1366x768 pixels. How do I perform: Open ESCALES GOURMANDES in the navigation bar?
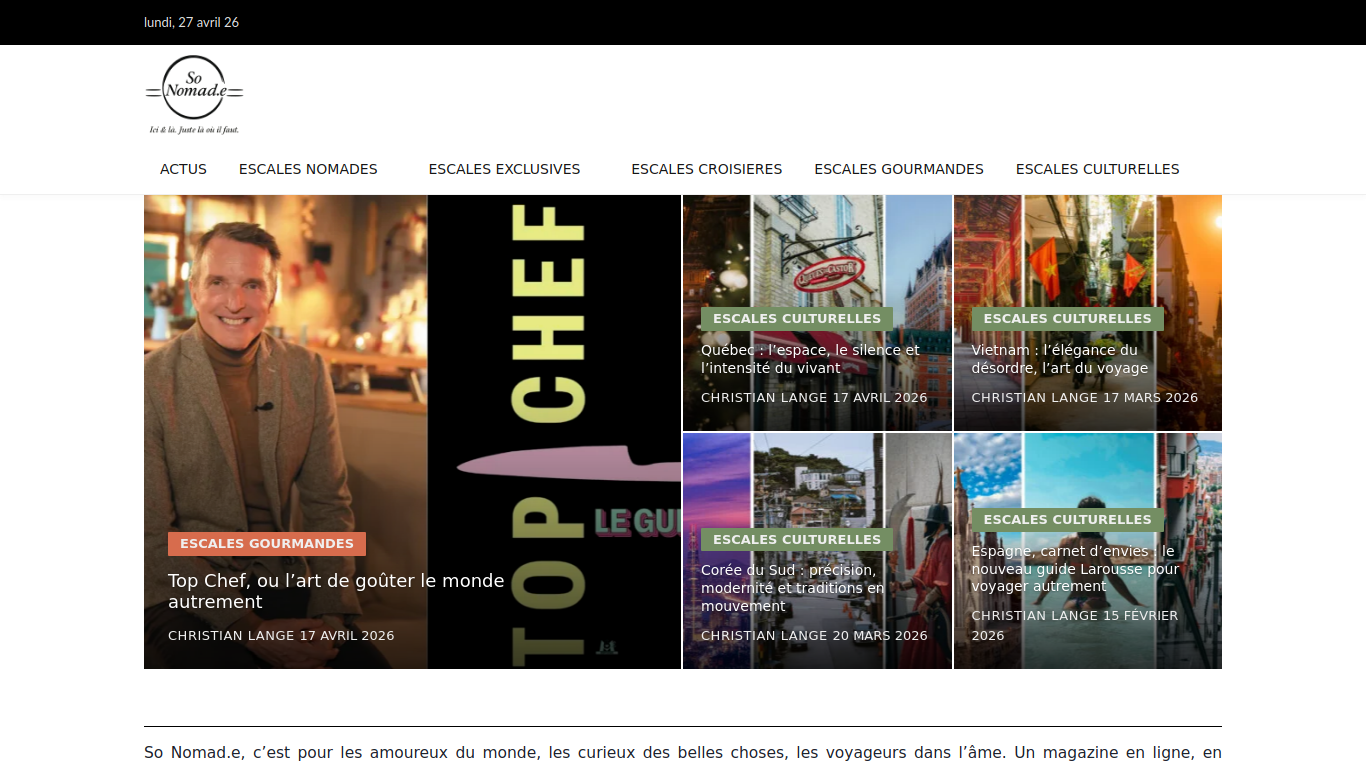pyautogui.click(x=899, y=169)
